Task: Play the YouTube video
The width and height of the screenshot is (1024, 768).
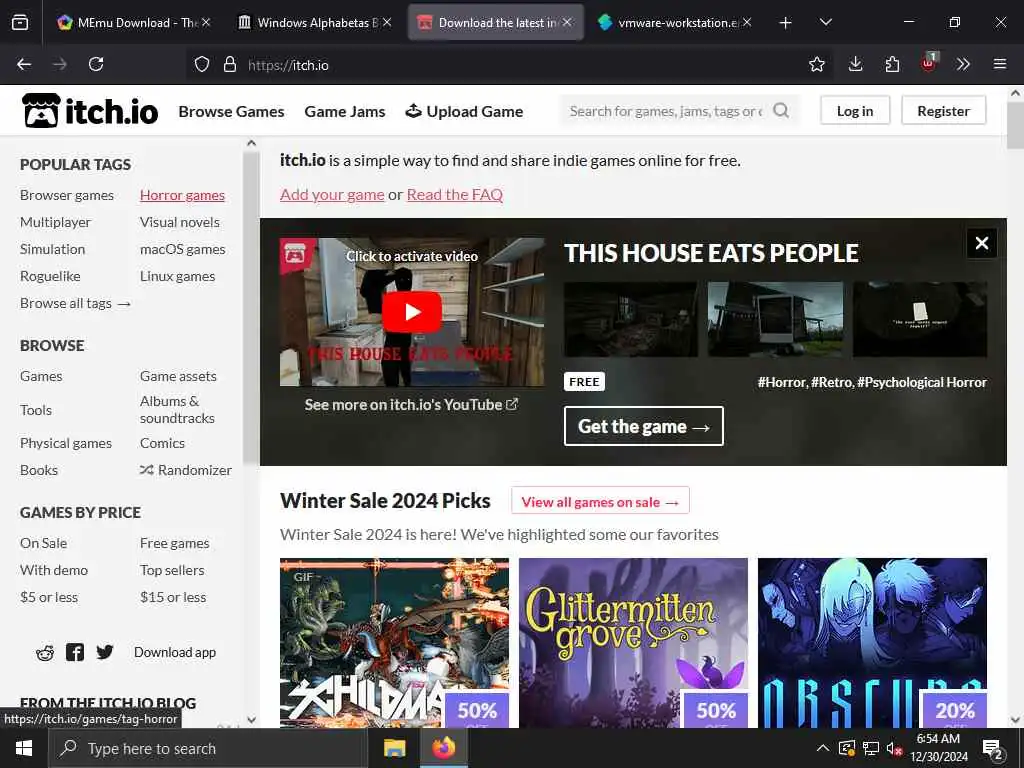Action: coord(411,312)
